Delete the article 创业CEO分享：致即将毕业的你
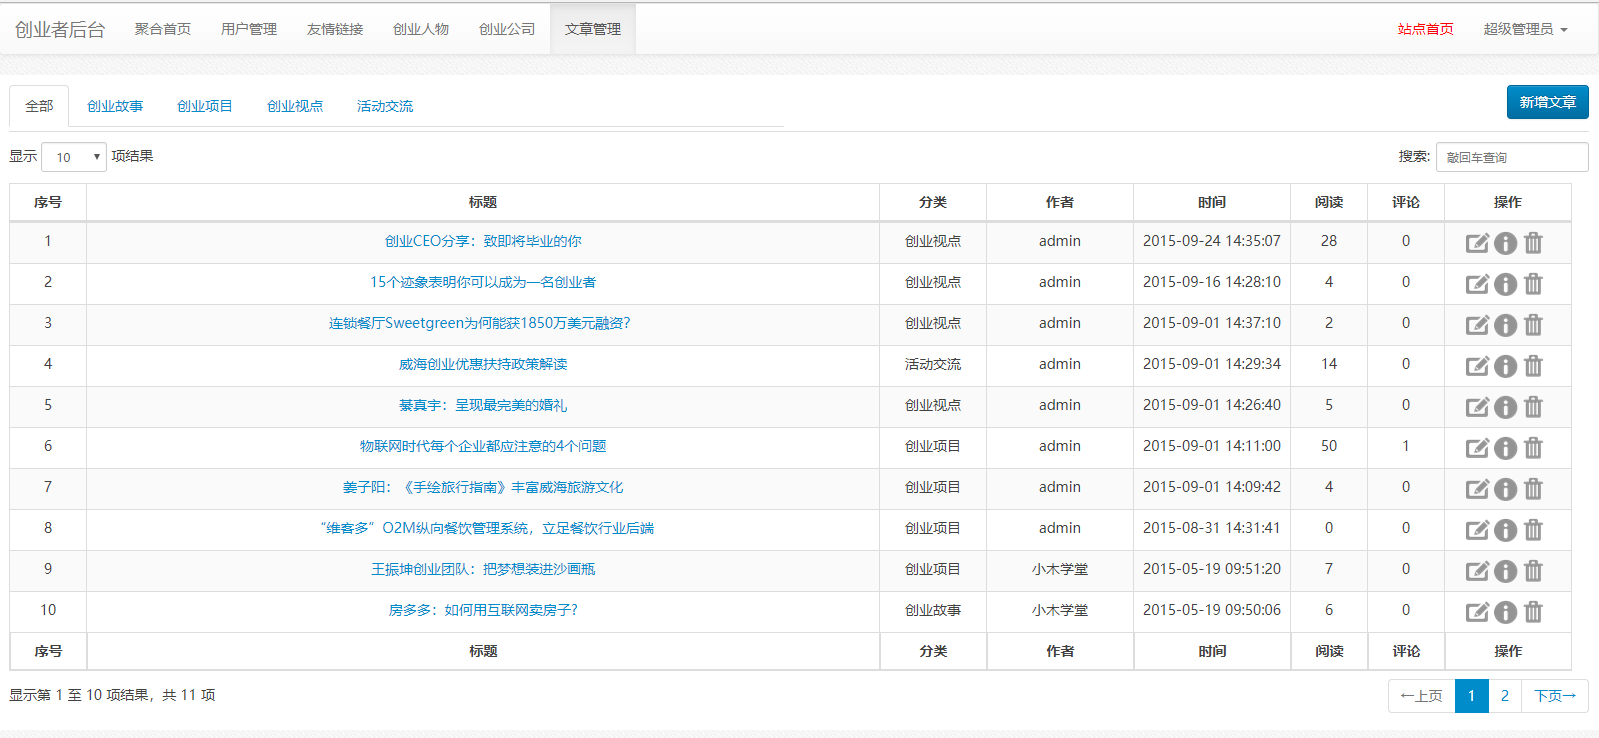Viewport: 1599px width, 738px height. tap(1533, 243)
